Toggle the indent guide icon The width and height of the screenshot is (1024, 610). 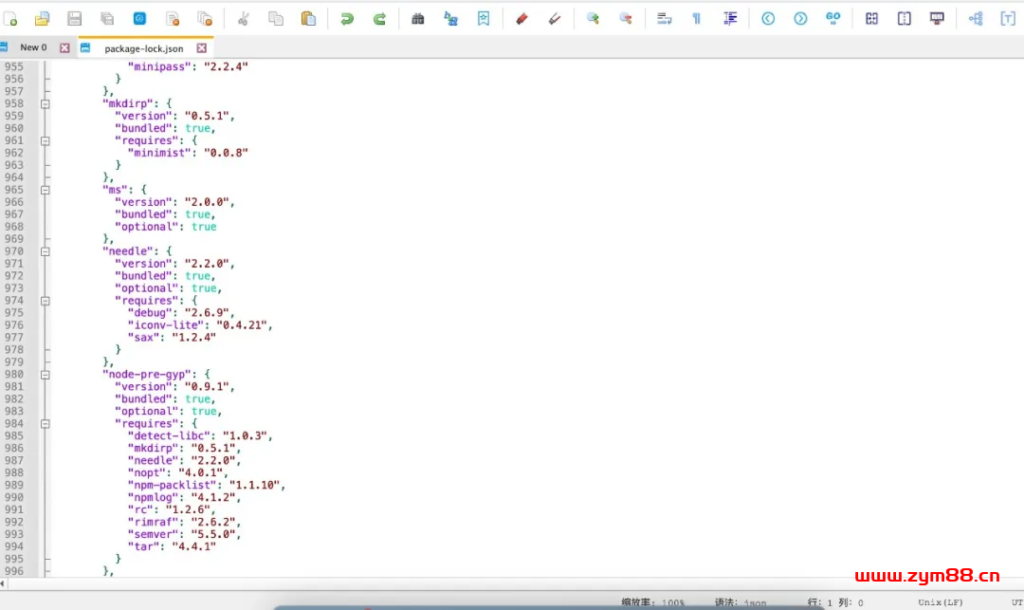click(x=730, y=18)
